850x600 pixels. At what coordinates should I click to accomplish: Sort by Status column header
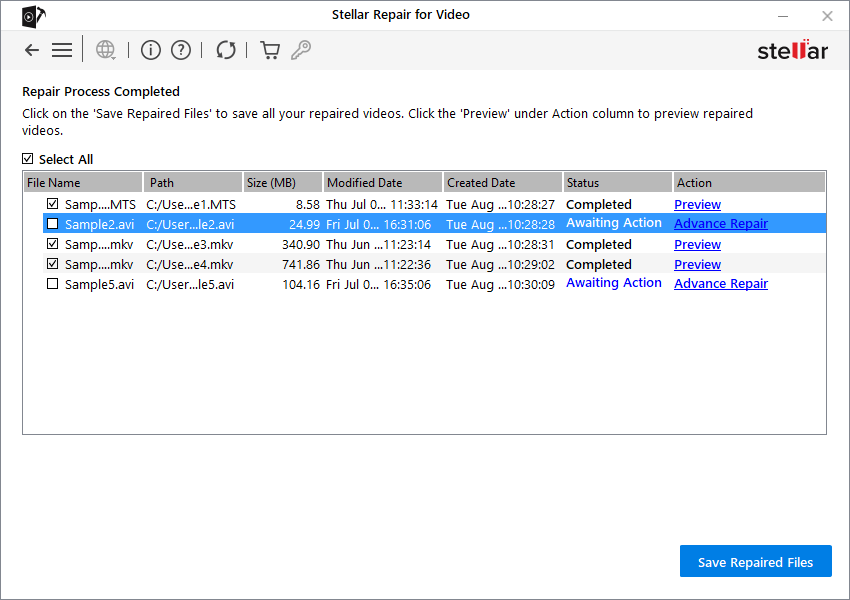(617, 183)
